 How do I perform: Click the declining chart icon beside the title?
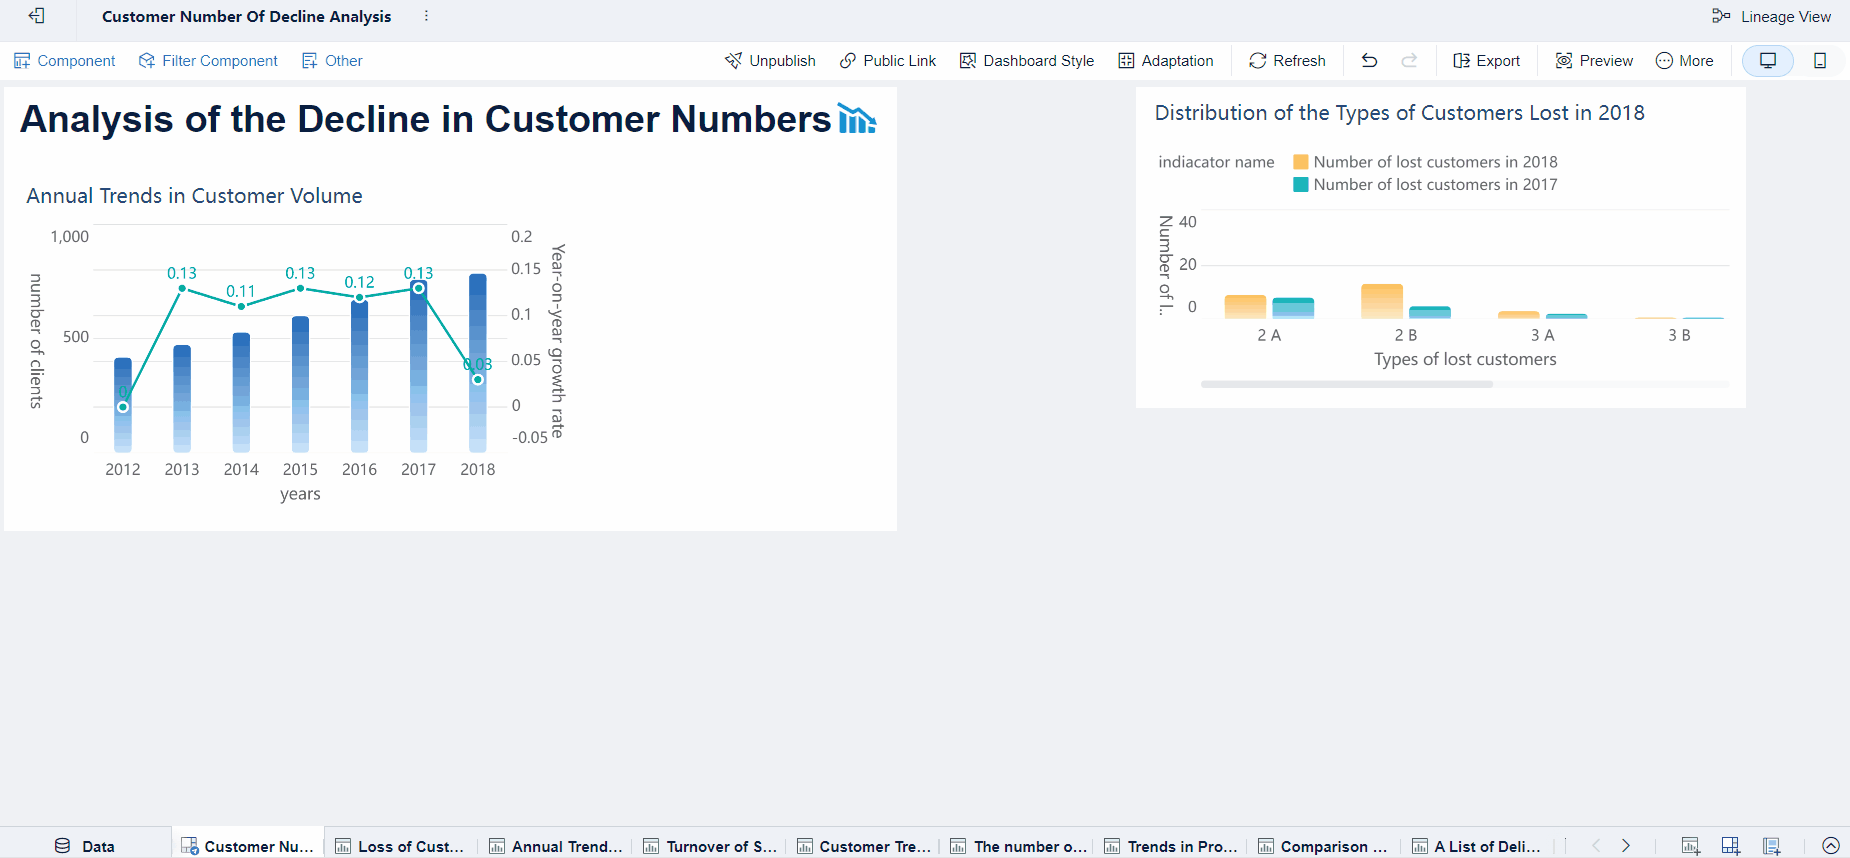(x=857, y=119)
